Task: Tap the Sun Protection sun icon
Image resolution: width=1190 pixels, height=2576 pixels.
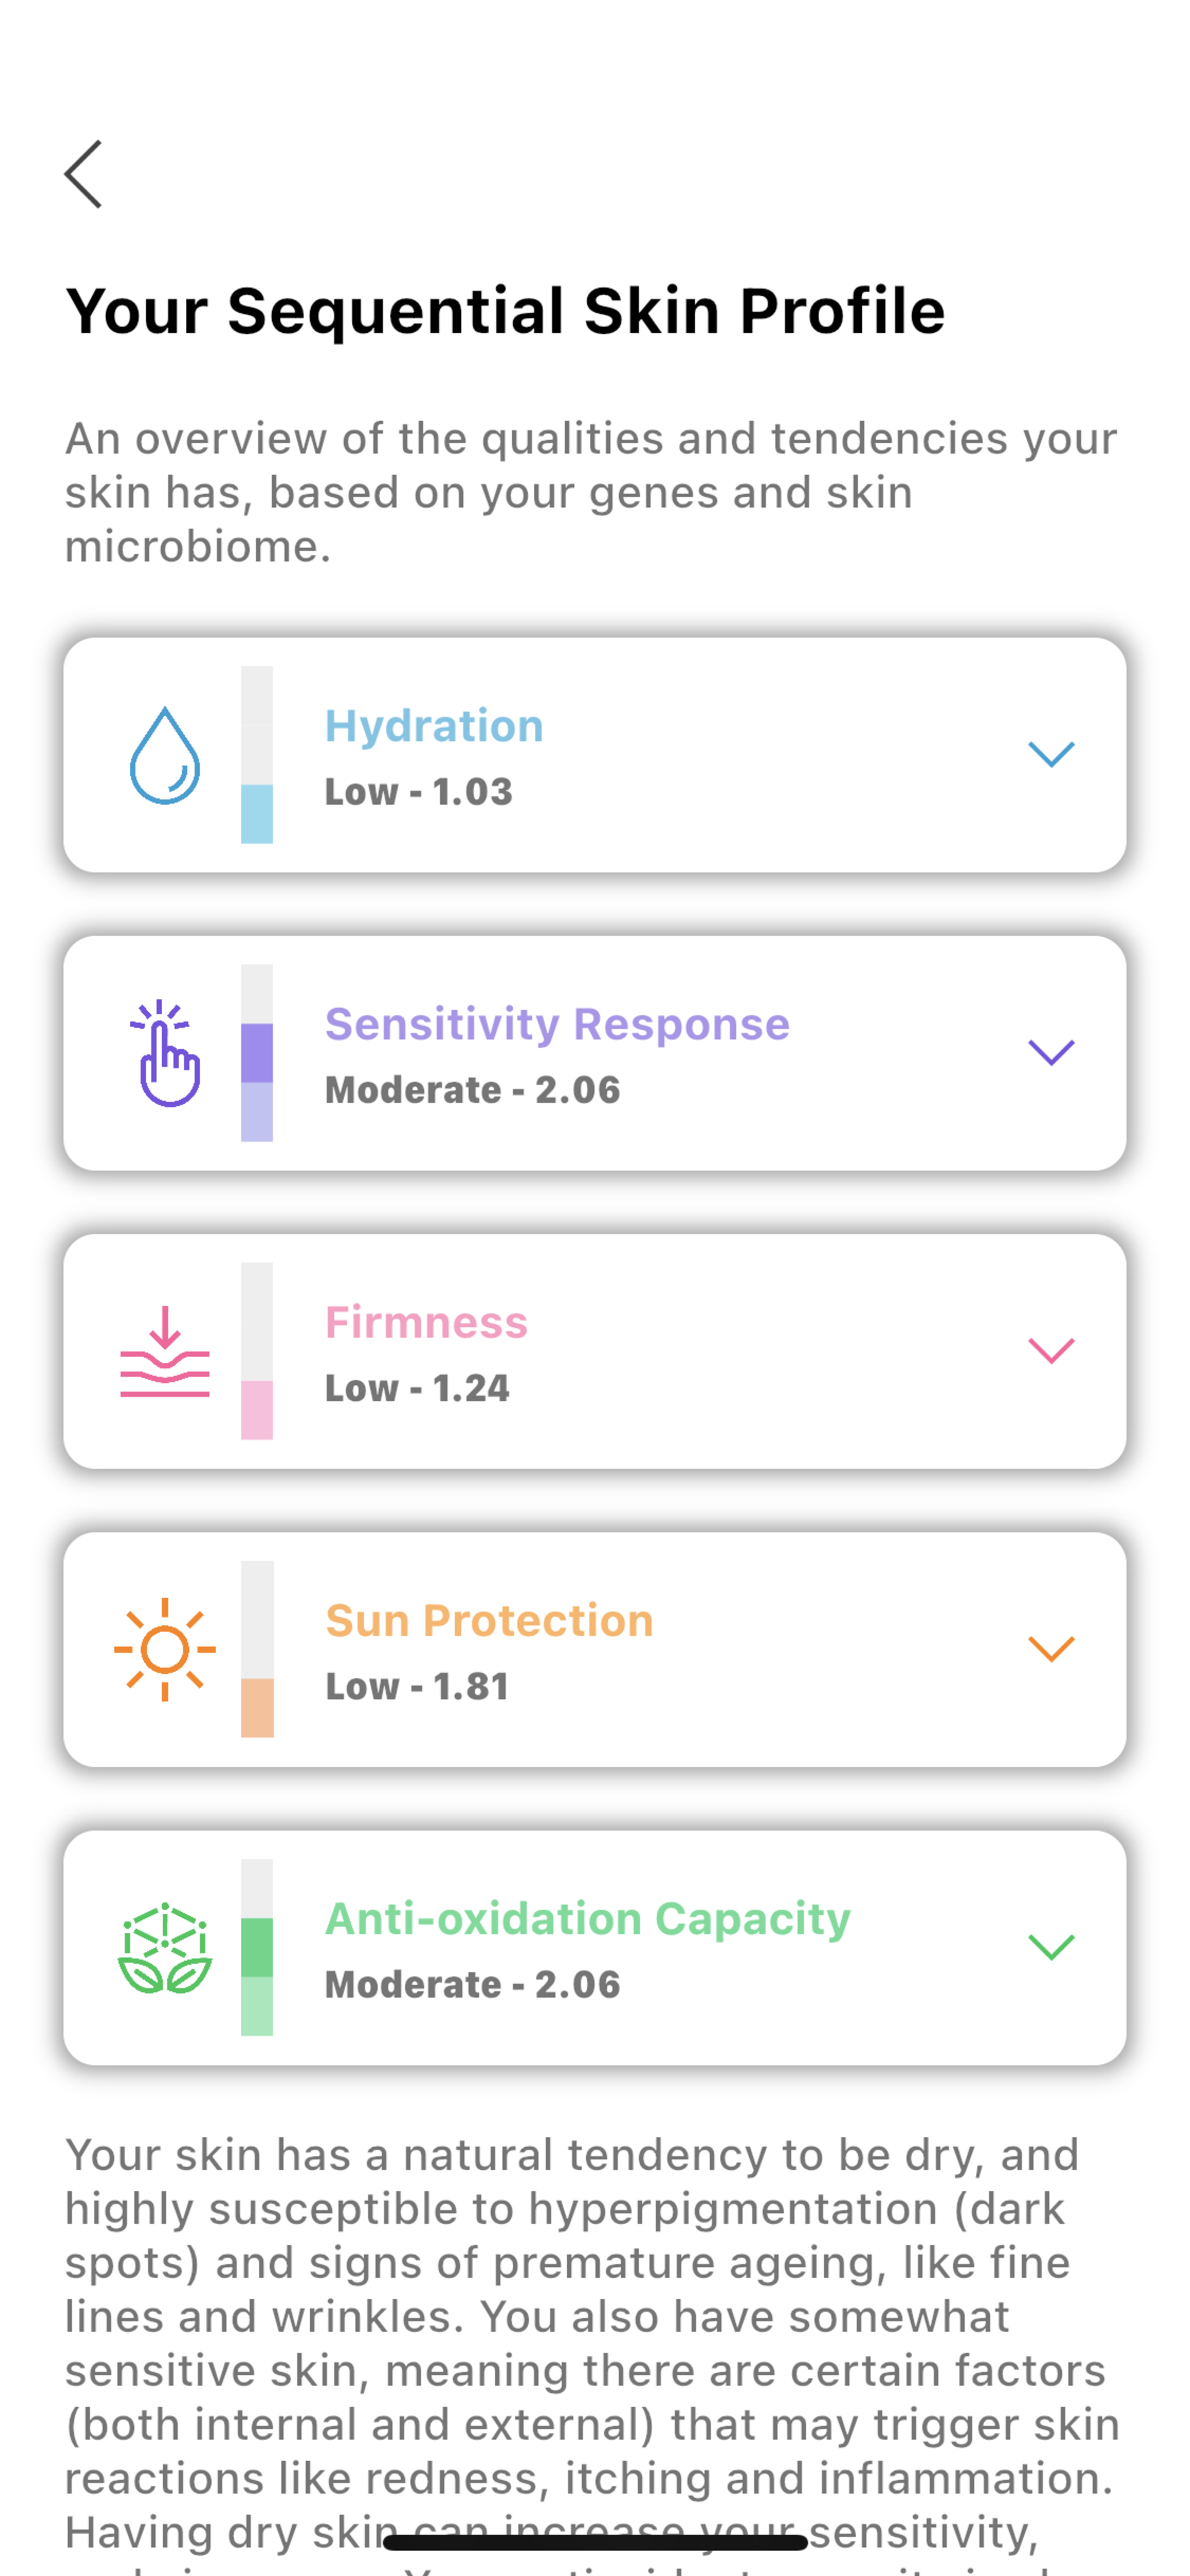Action: (x=165, y=1649)
